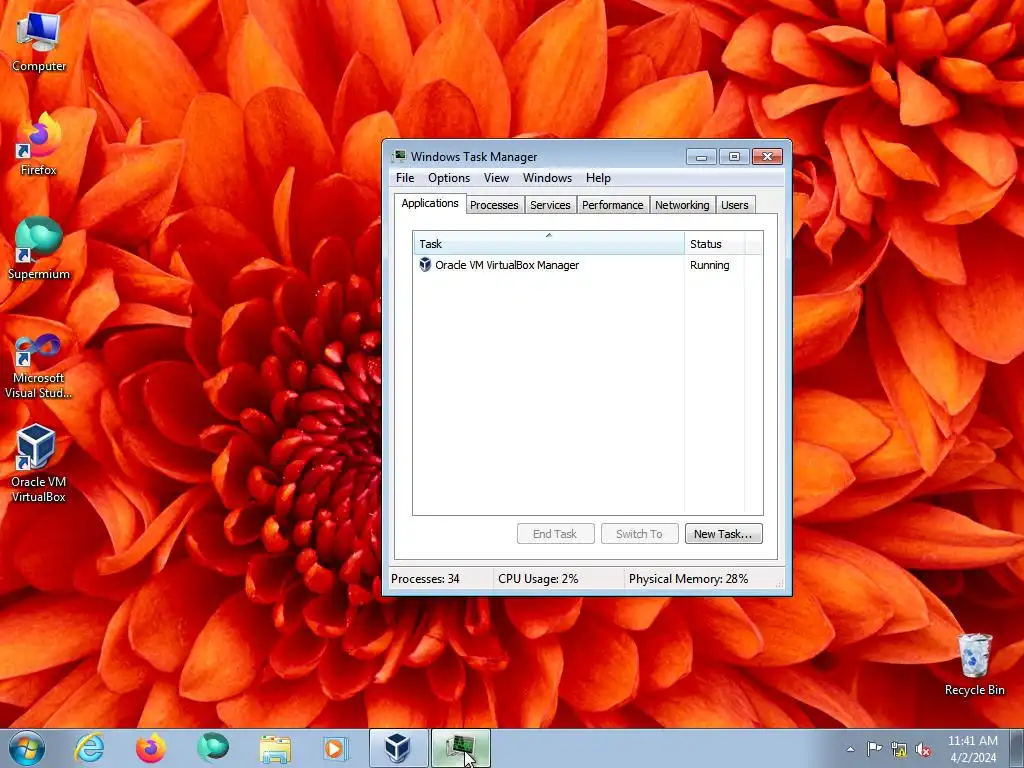Minimize the Task Manager window
The height and width of the screenshot is (768, 1024).
click(x=701, y=157)
